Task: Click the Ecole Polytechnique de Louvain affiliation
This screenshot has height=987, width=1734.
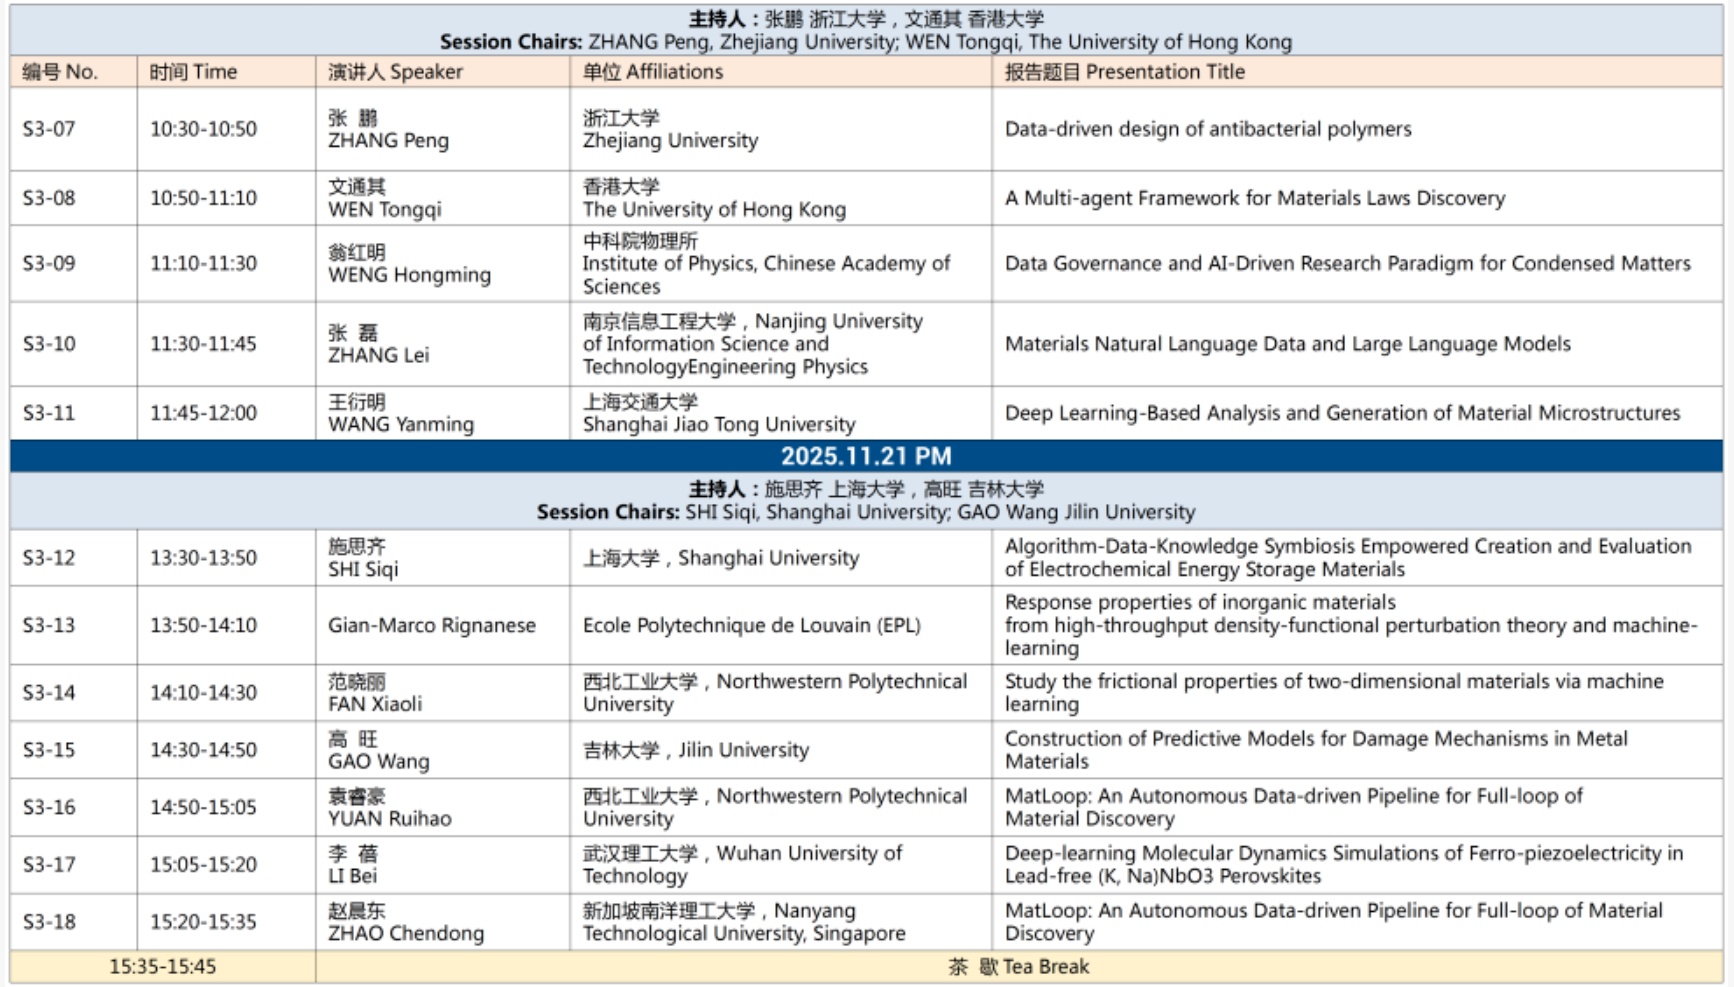Action: pos(751,625)
